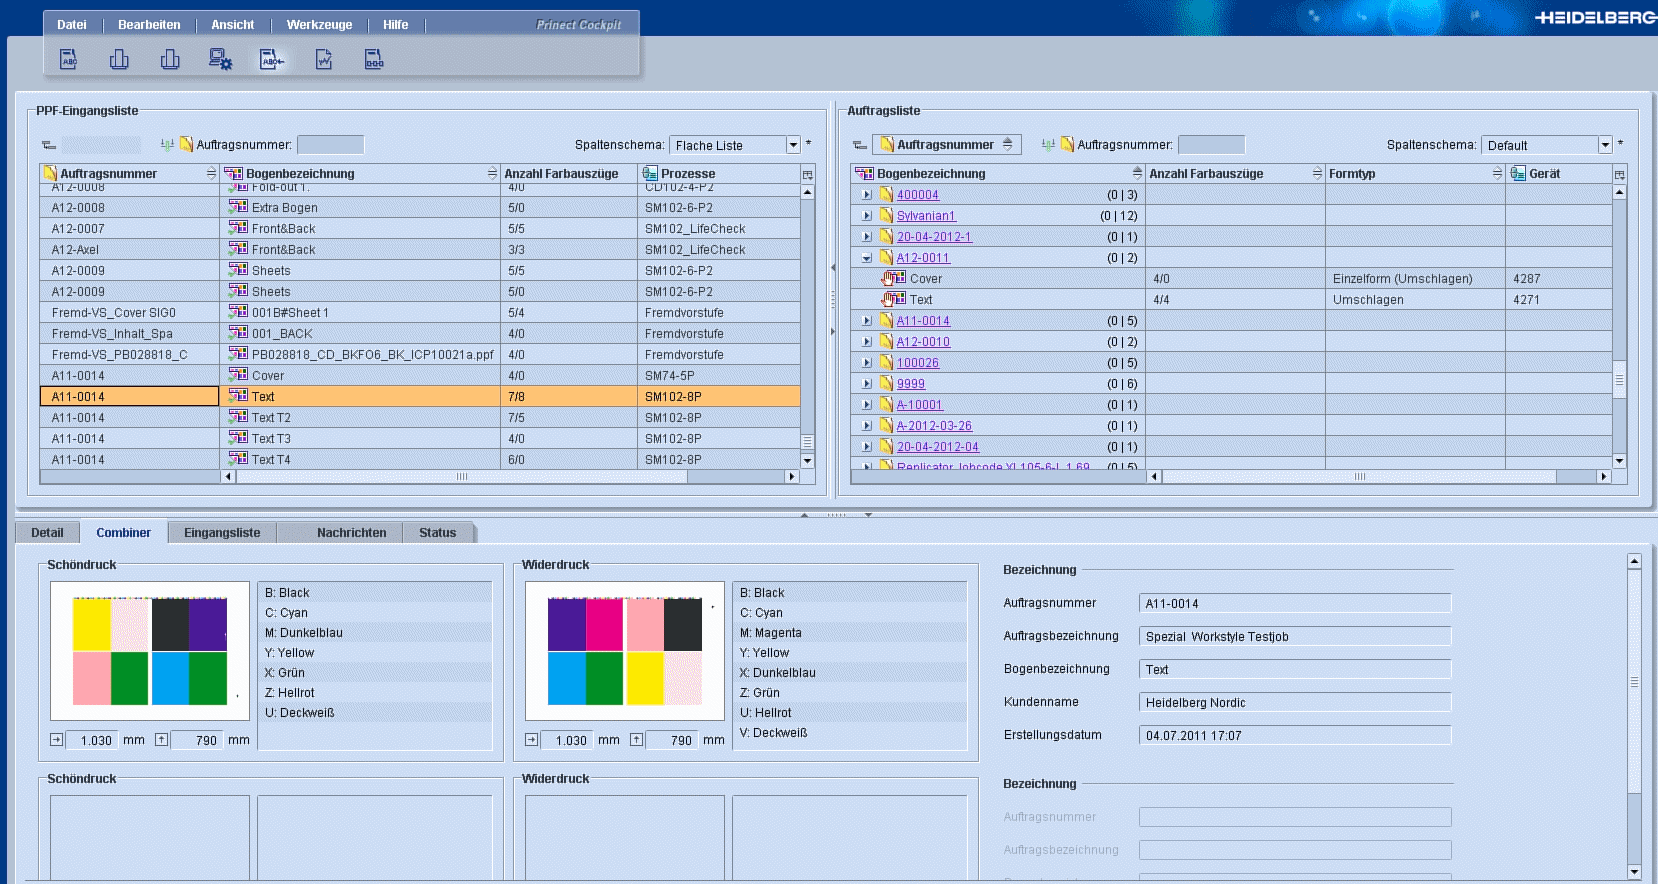Open the Datei menu
Image resolution: width=1658 pixels, height=884 pixels.
point(72,25)
